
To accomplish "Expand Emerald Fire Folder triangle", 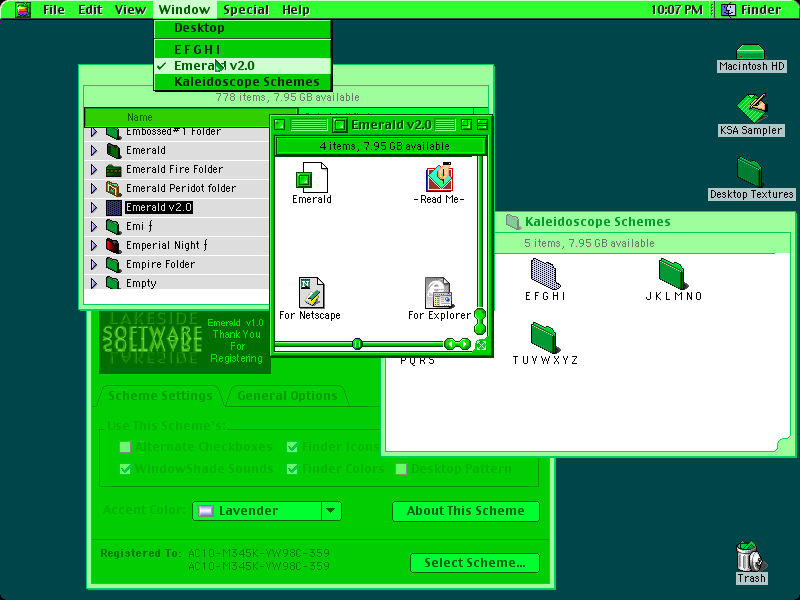I will pos(94,169).
